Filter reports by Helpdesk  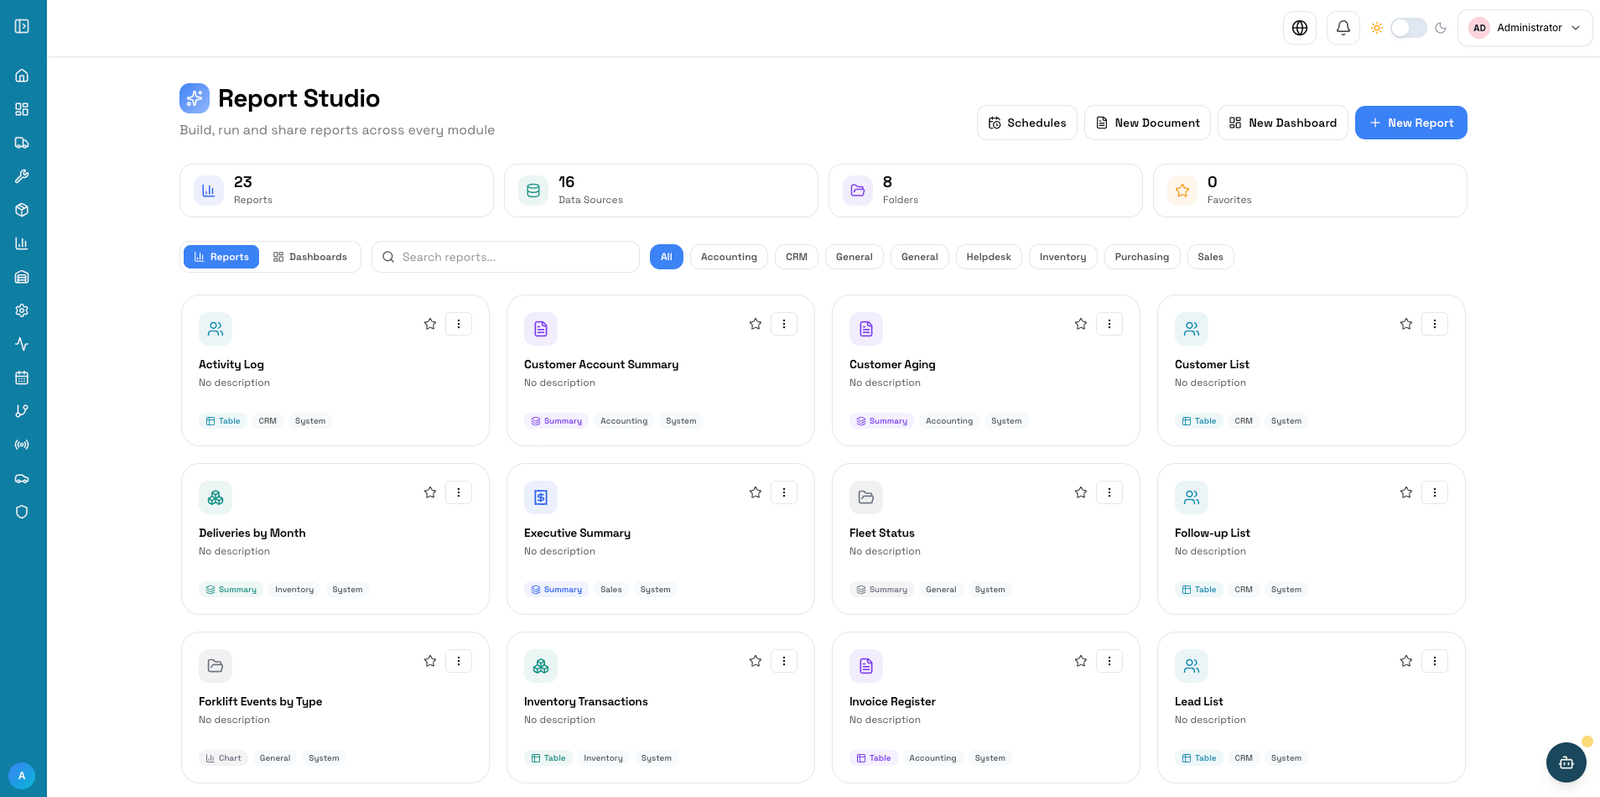click(x=988, y=257)
